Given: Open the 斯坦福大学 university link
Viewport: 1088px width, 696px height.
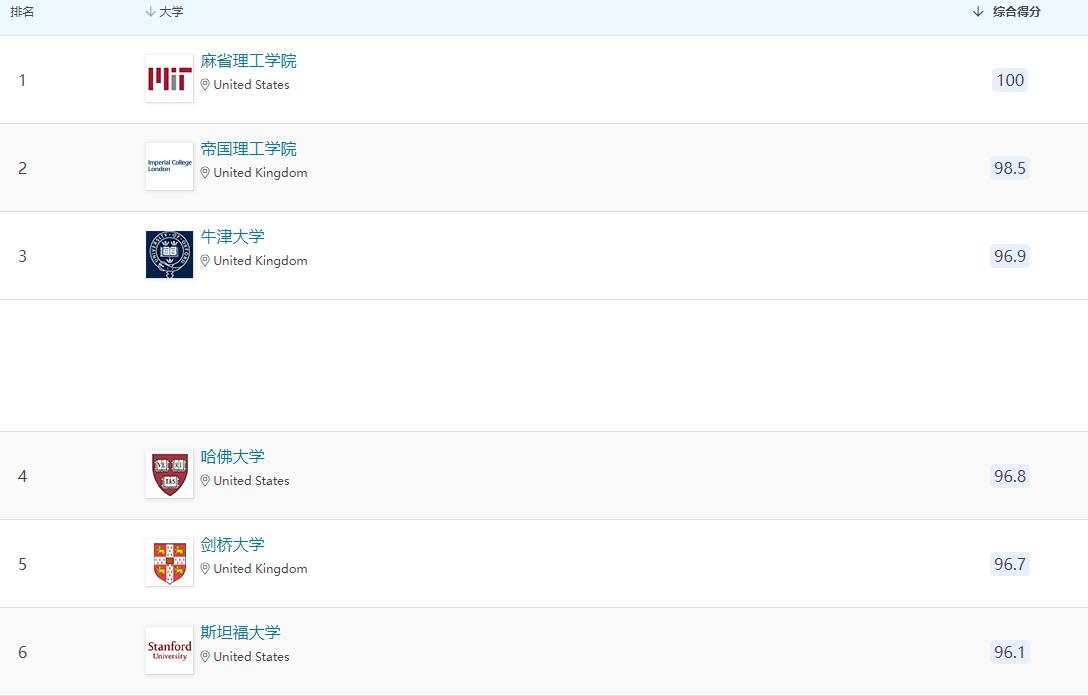Looking at the screenshot, I should point(241,633).
